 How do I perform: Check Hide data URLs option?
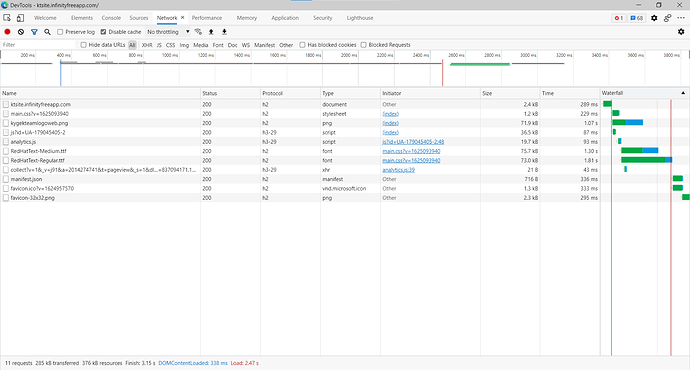point(84,45)
